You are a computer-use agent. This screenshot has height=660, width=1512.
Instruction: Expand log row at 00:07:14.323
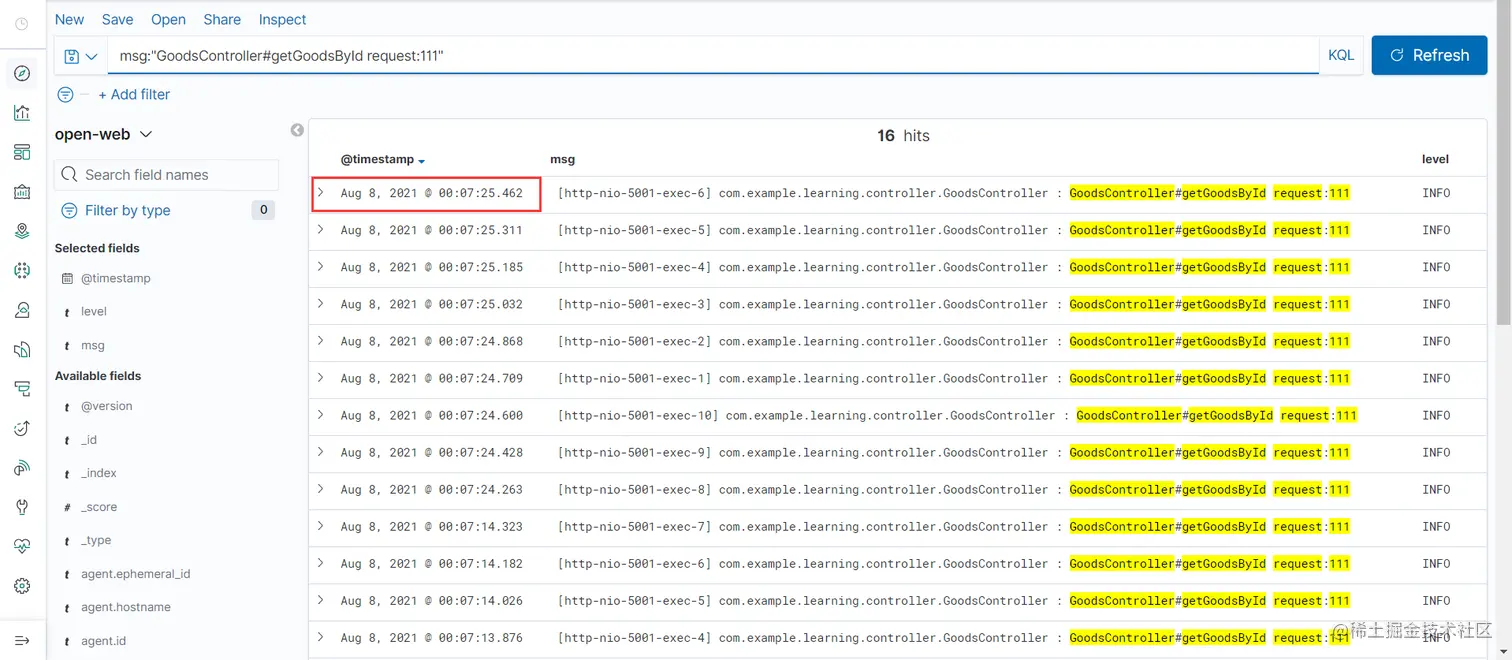320,525
